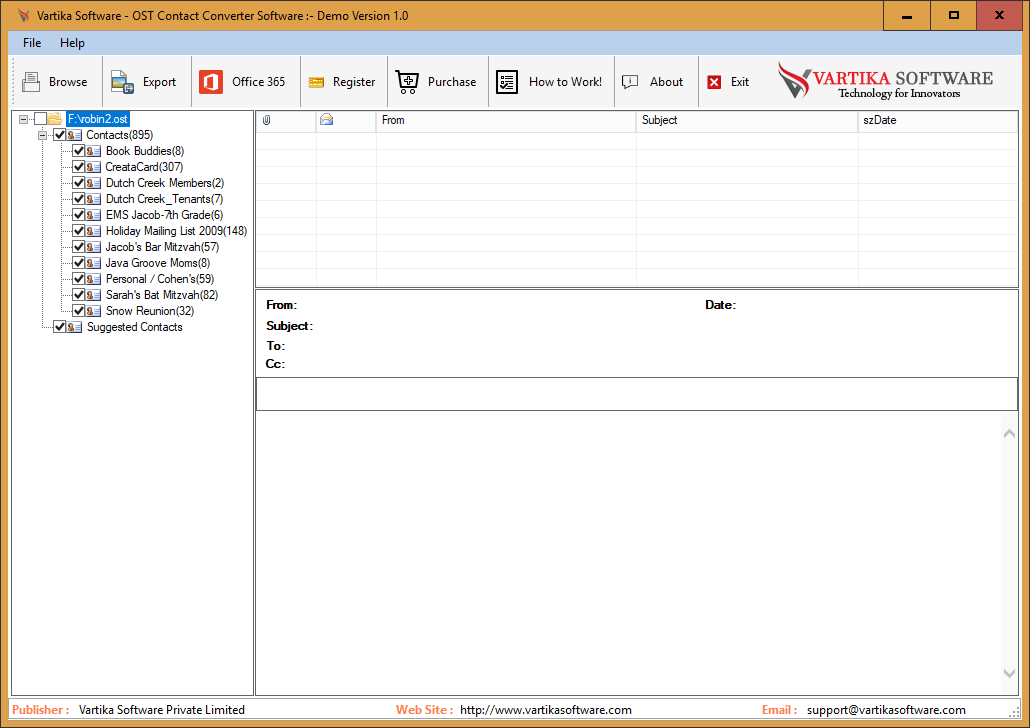Click the Snow Reunion card icon
Viewport: 1030px width, 728px height.
(93, 311)
